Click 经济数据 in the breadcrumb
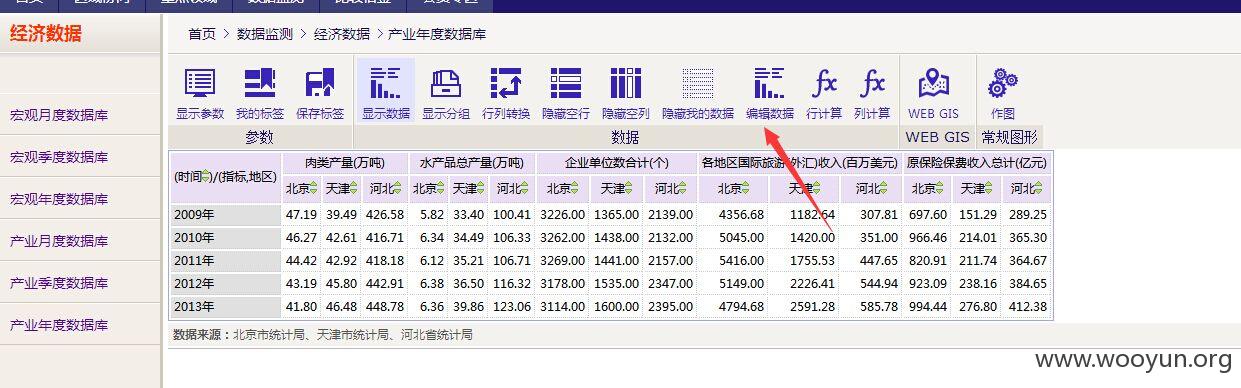The image size is (1241, 388). click(342, 34)
